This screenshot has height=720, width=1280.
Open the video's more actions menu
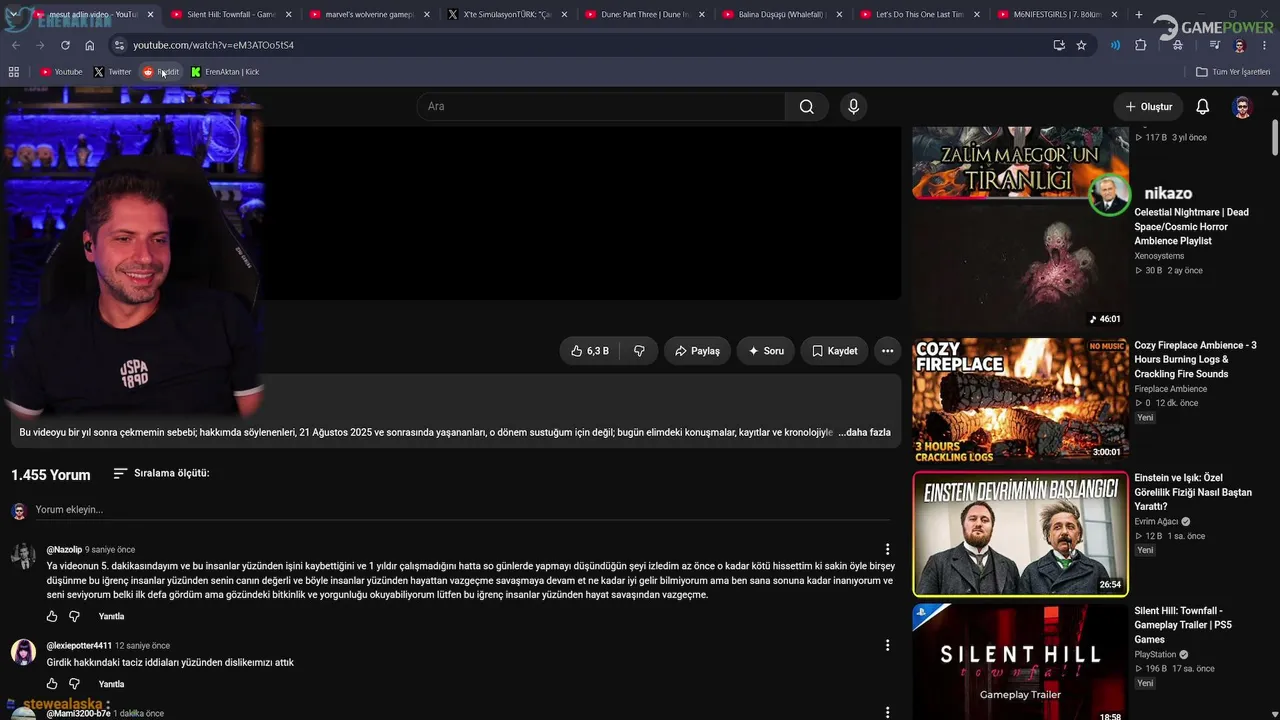pos(887,351)
